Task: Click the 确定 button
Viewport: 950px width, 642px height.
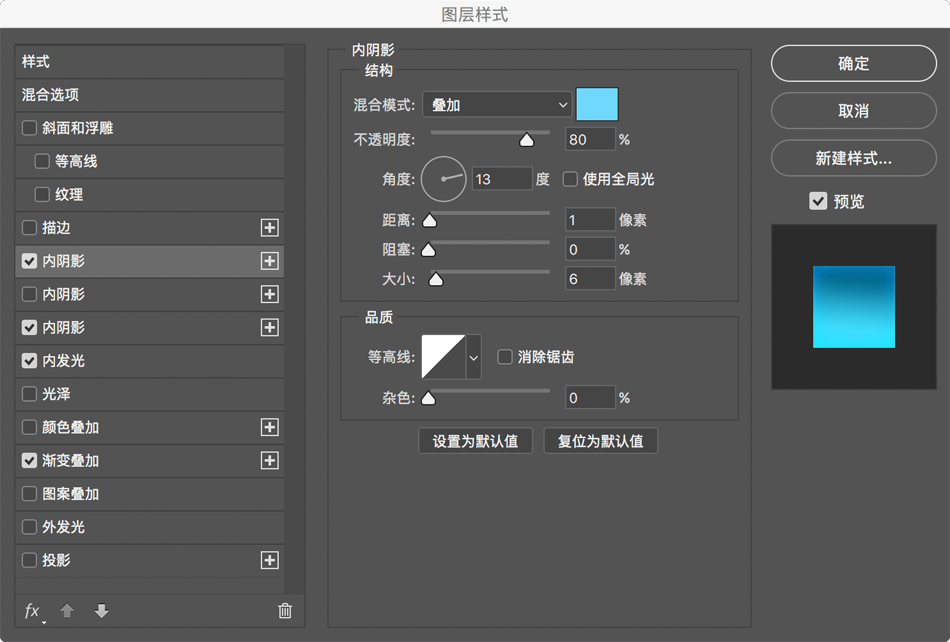Action: pyautogui.click(x=854, y=64)
